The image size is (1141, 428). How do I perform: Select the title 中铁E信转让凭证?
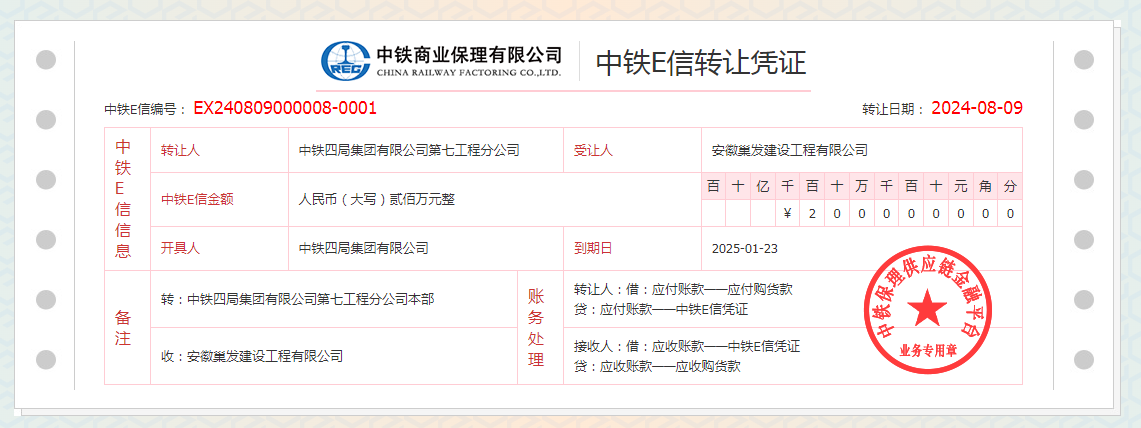[x=700, y=62]
